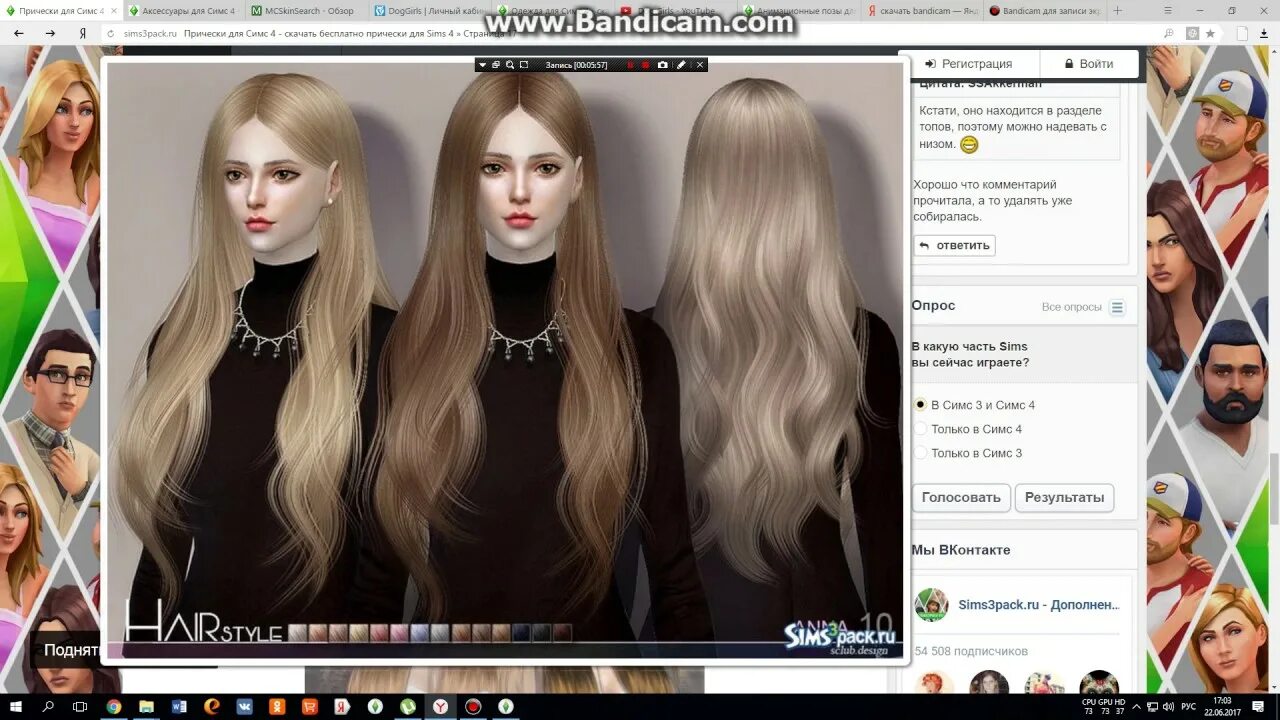Open File Explorer from the taskbar
Image resolution: width=1280 pixels, height=720 pixels.
[147, 707]
